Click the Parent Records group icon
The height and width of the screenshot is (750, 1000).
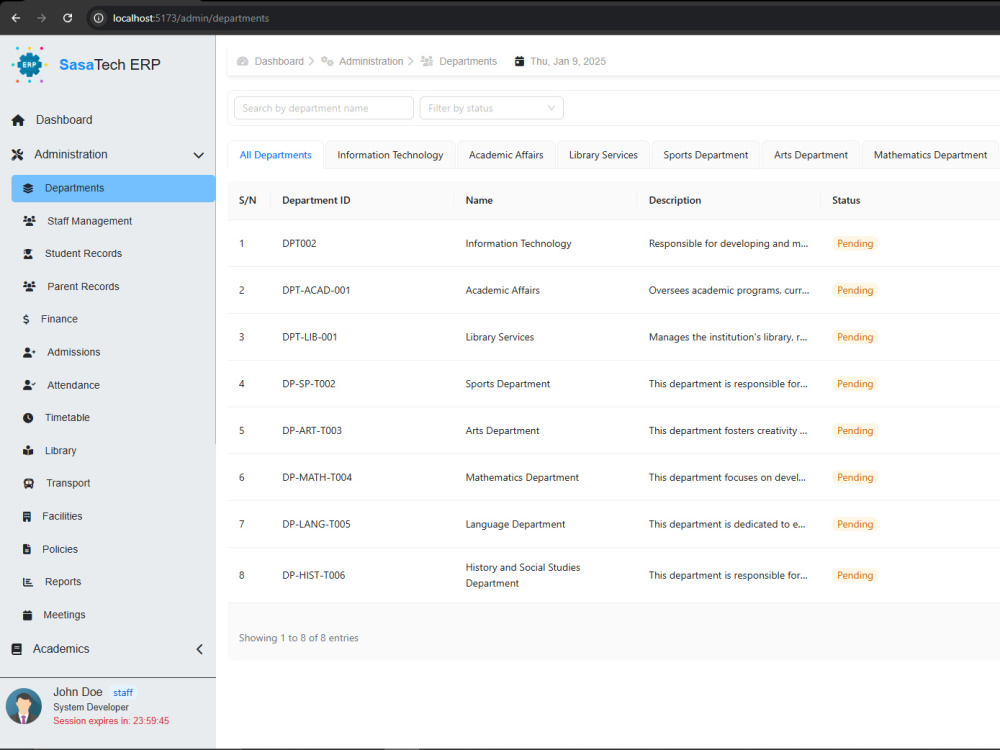(x=29, y=286)
